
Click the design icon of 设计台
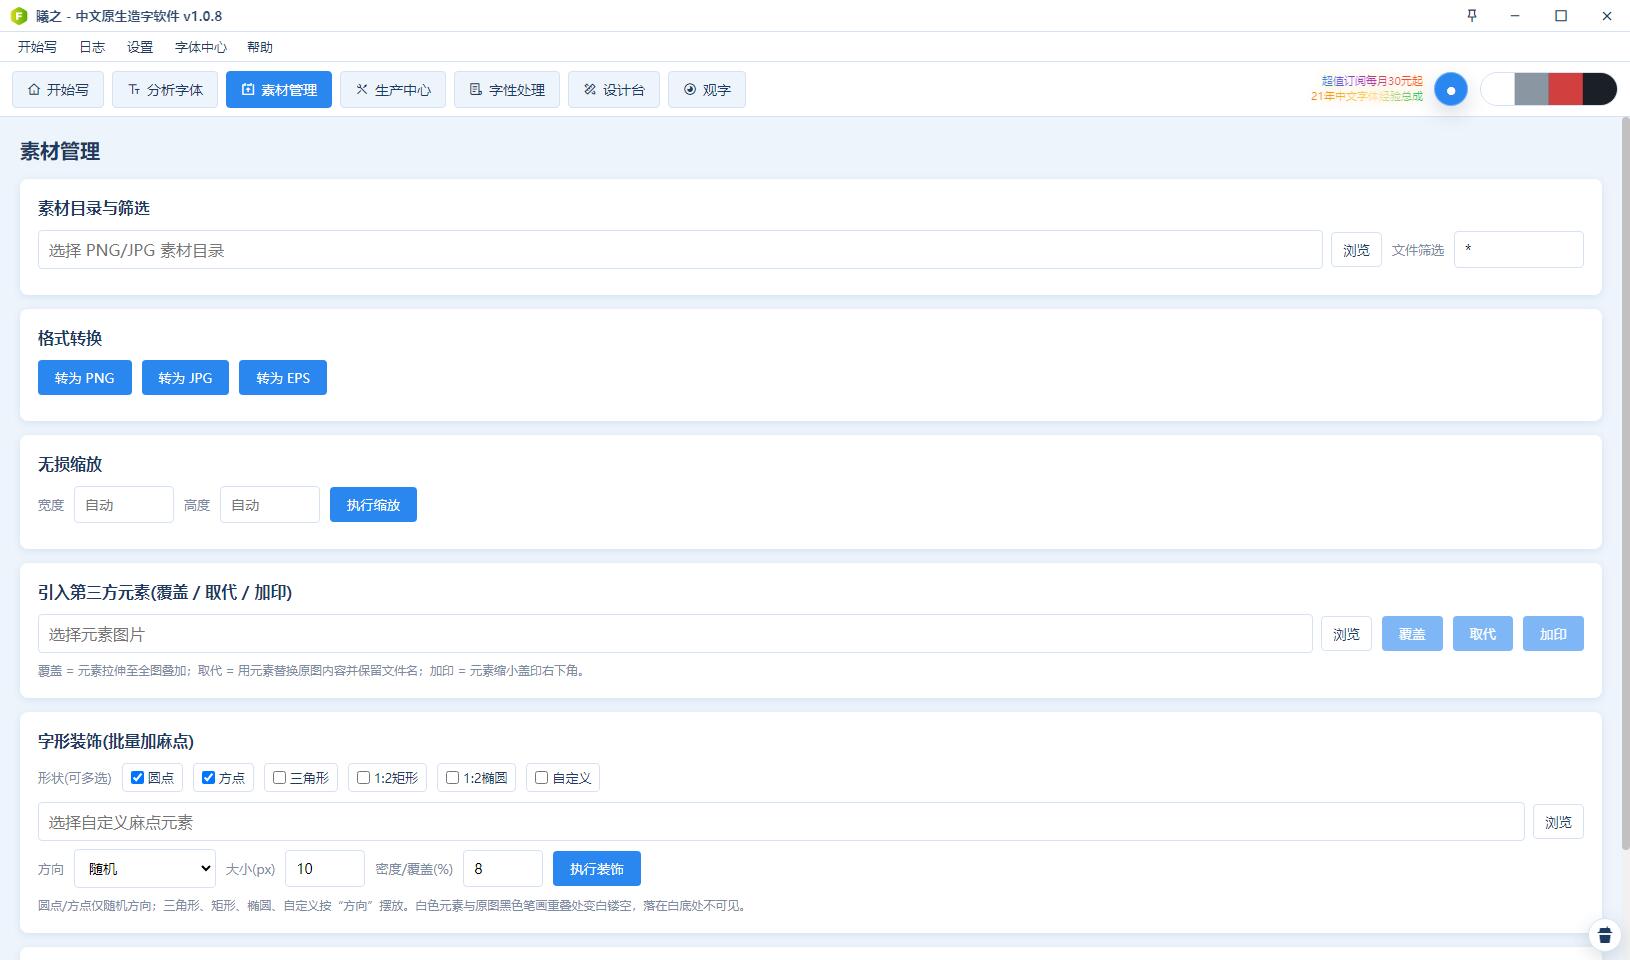coord(590,90)
